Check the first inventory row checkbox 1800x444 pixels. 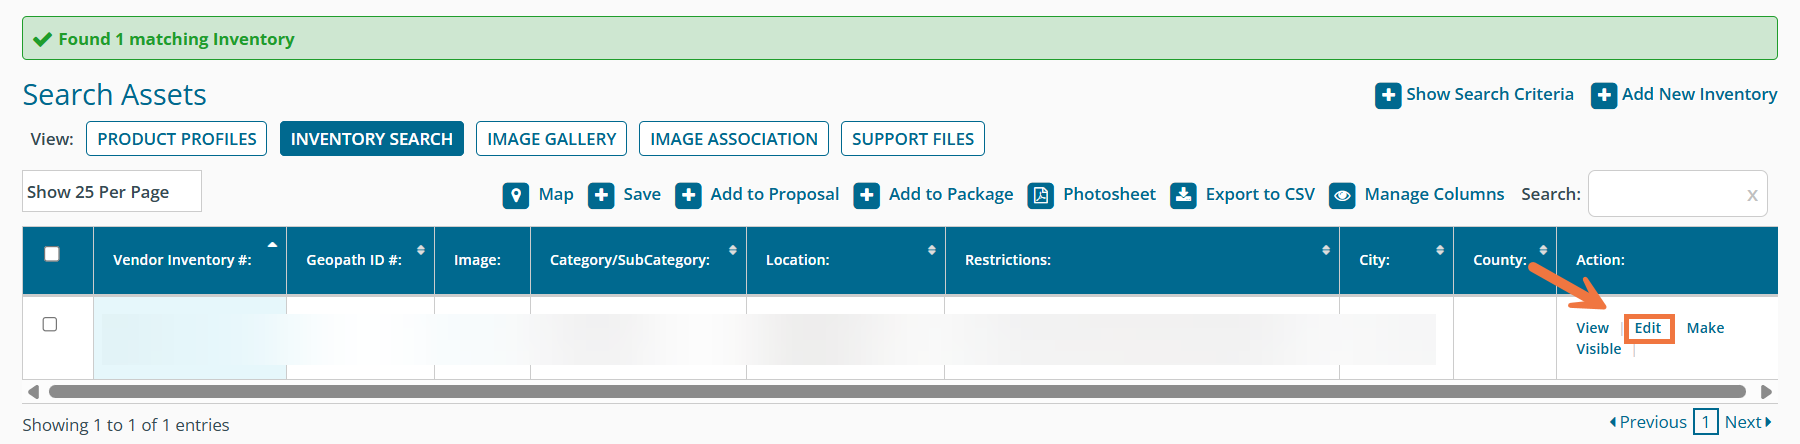pyautogui.click(x=50, y=324)
